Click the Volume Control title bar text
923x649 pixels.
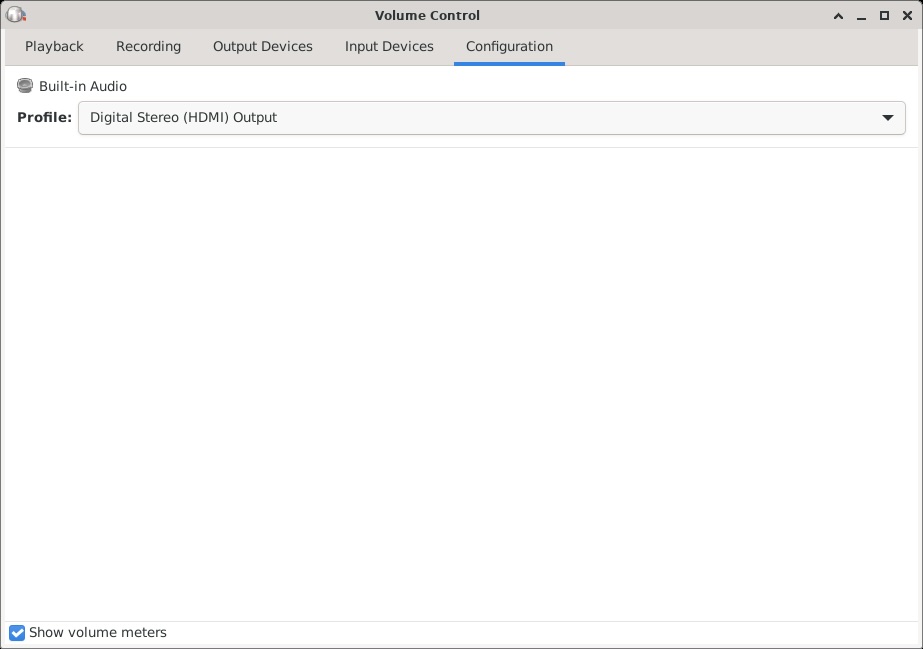tap(427, 15)
